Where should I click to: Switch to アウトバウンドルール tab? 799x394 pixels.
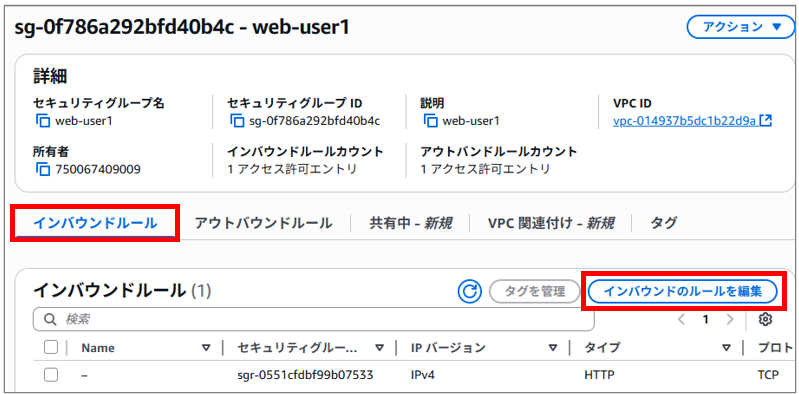[x=263, y=223]
